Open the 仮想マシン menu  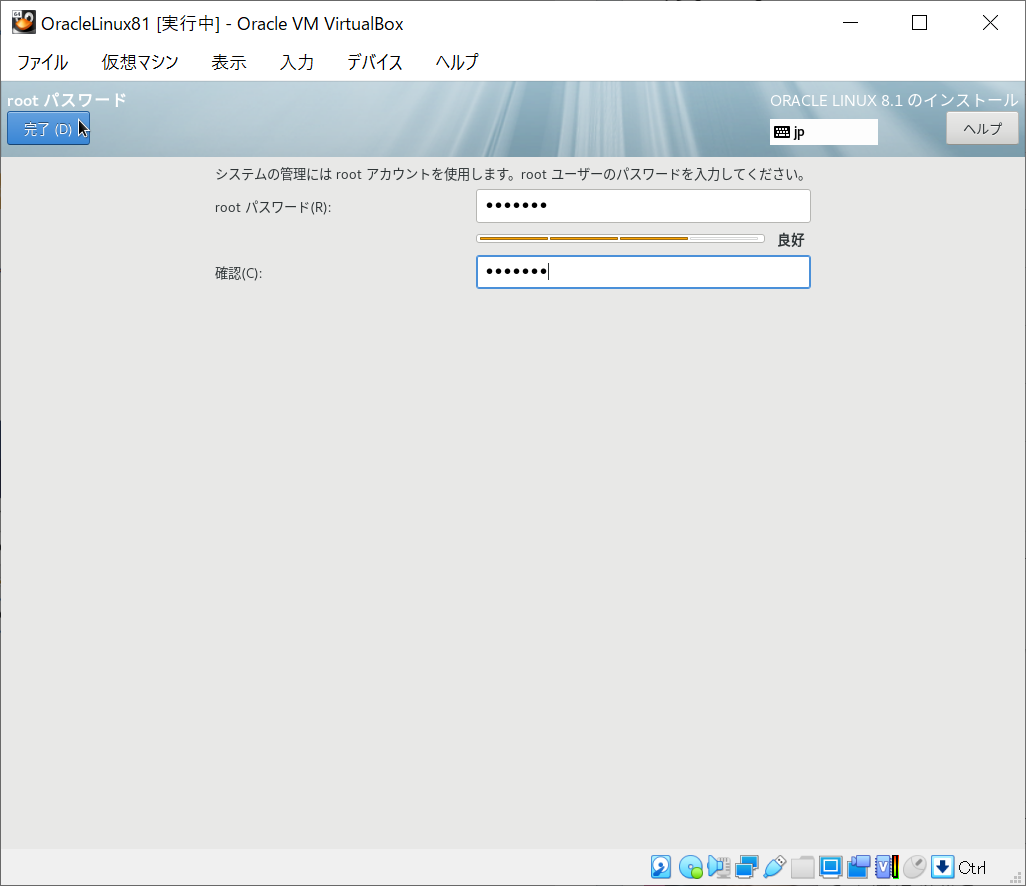click(x=139, y=62)
